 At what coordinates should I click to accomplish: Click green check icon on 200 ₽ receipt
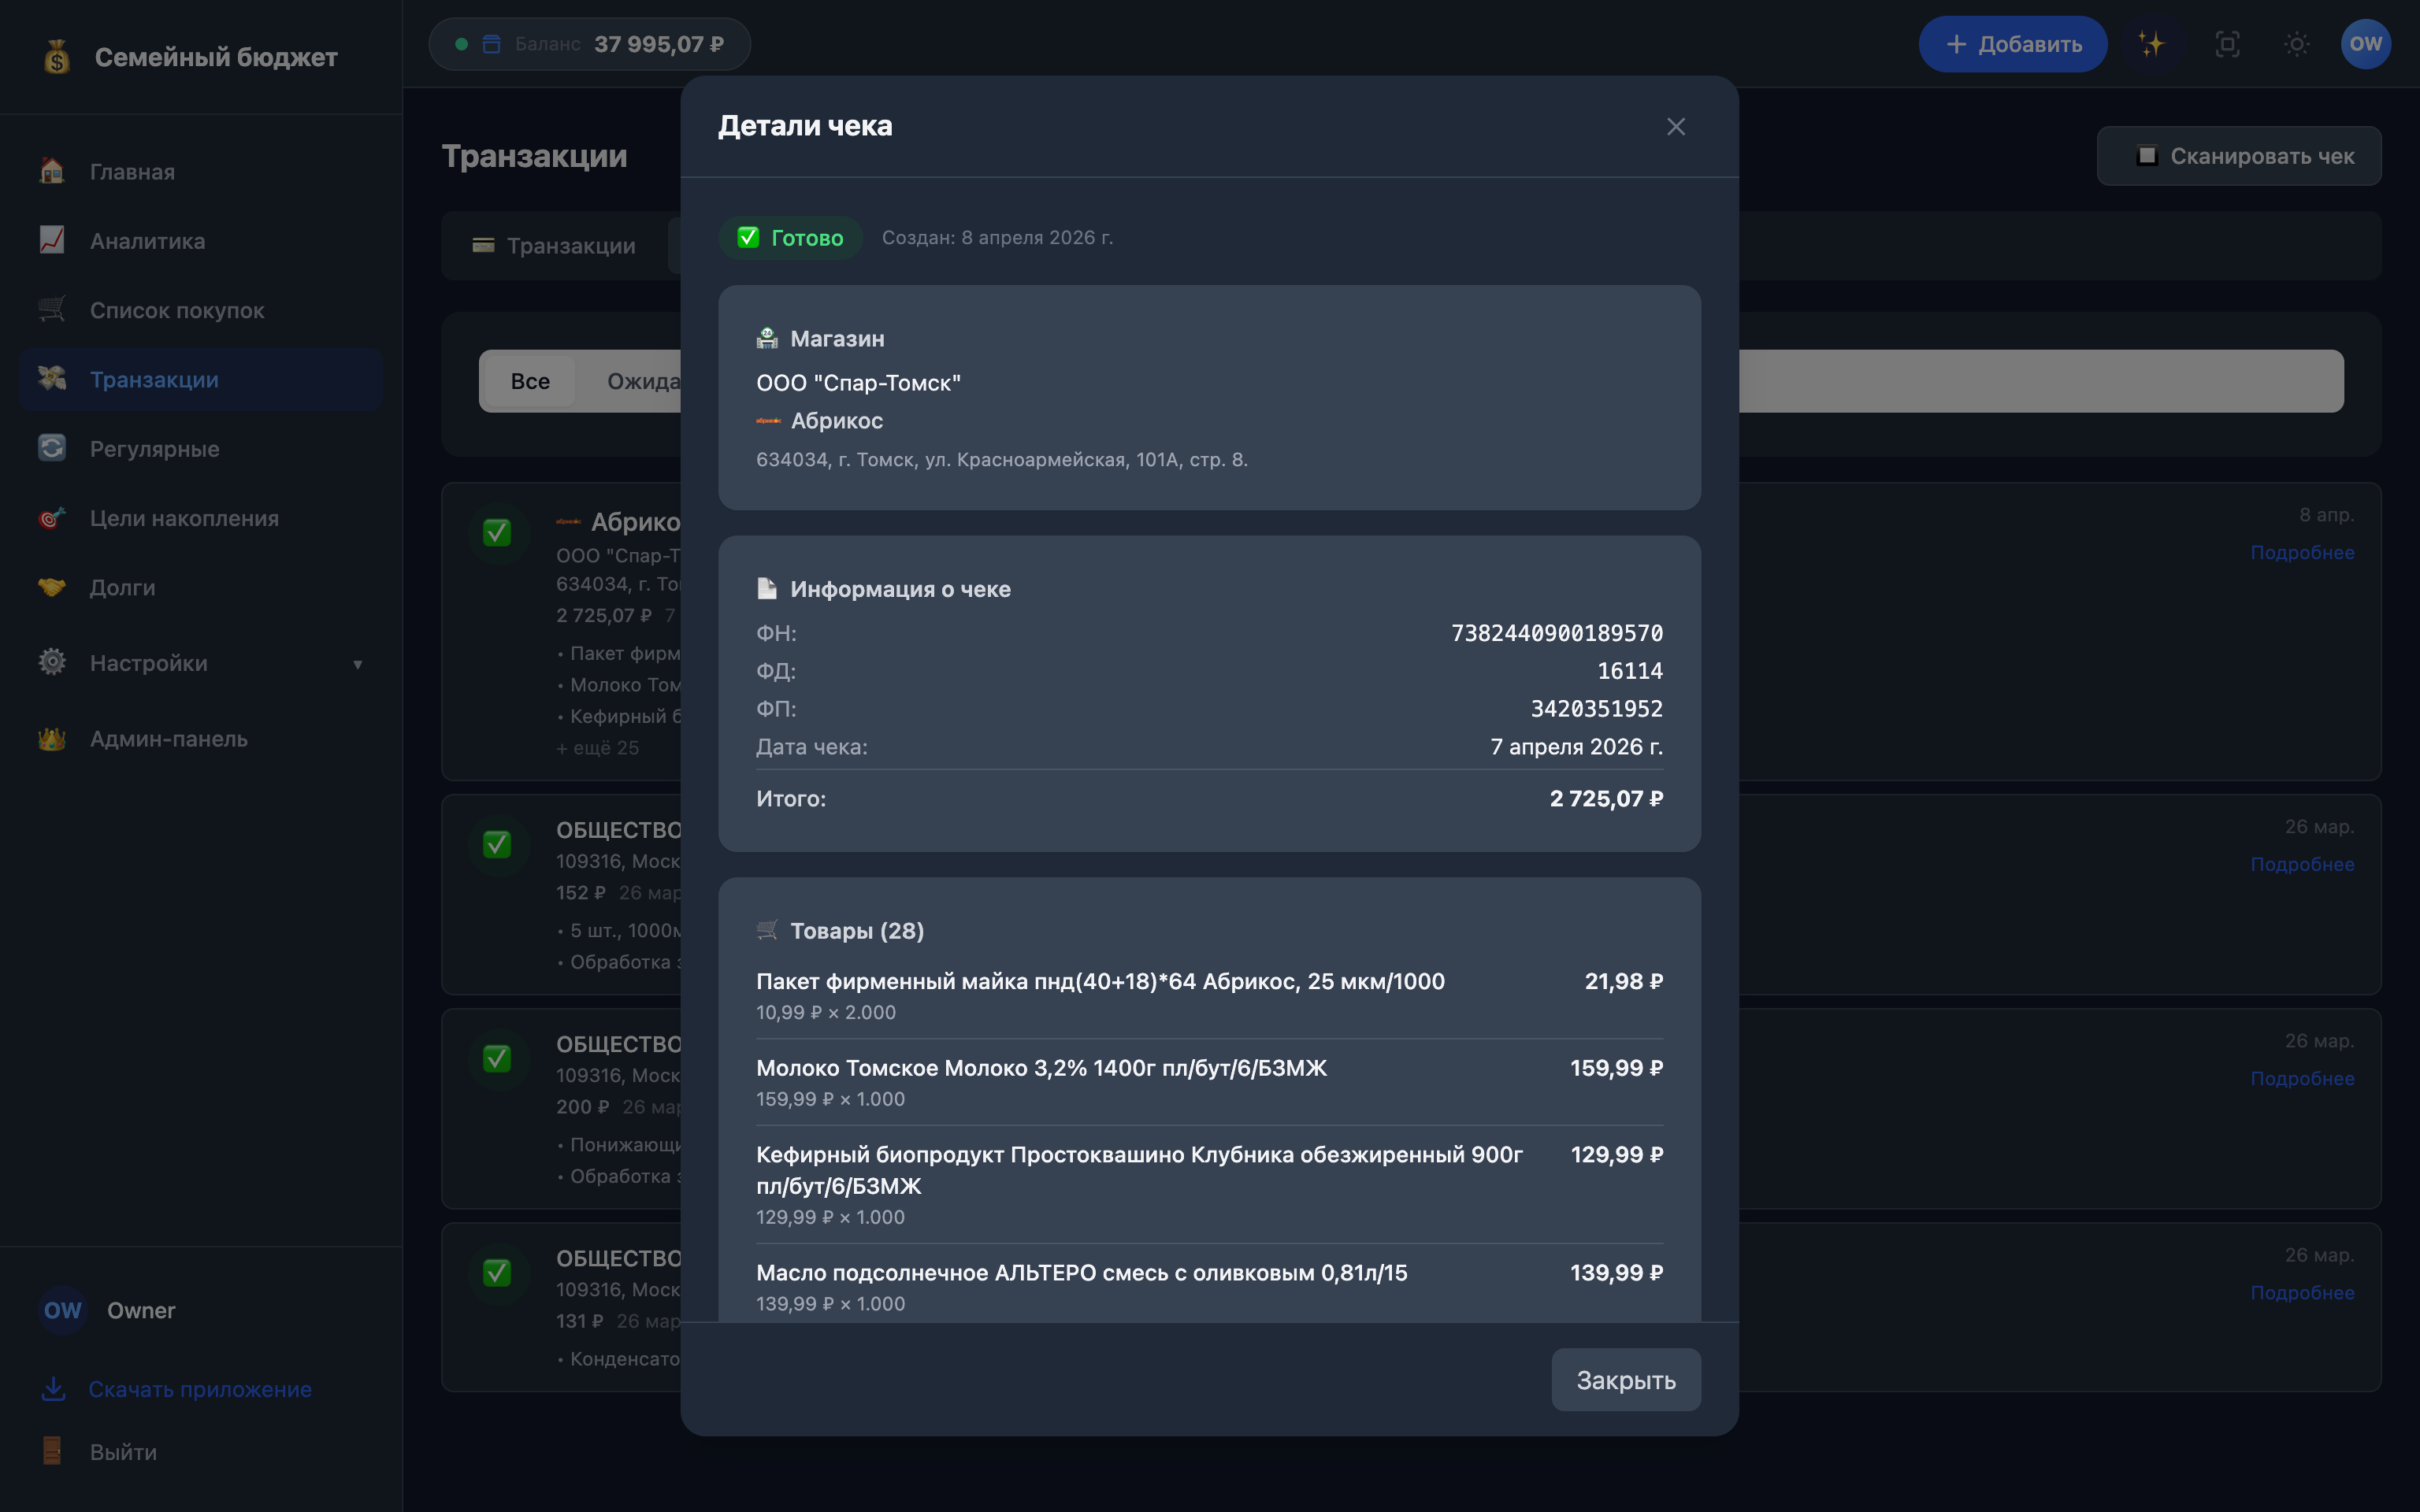click(497, 1058)
